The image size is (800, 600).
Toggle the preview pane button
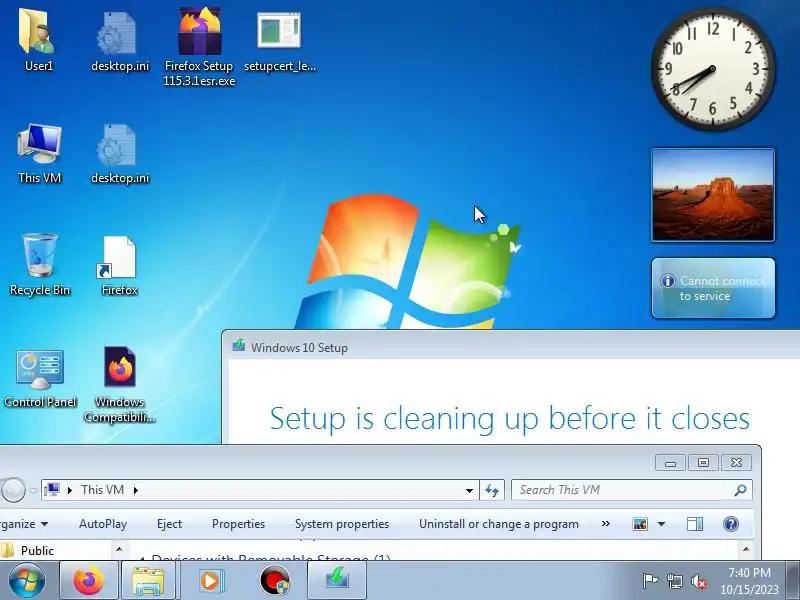[695, 524]
